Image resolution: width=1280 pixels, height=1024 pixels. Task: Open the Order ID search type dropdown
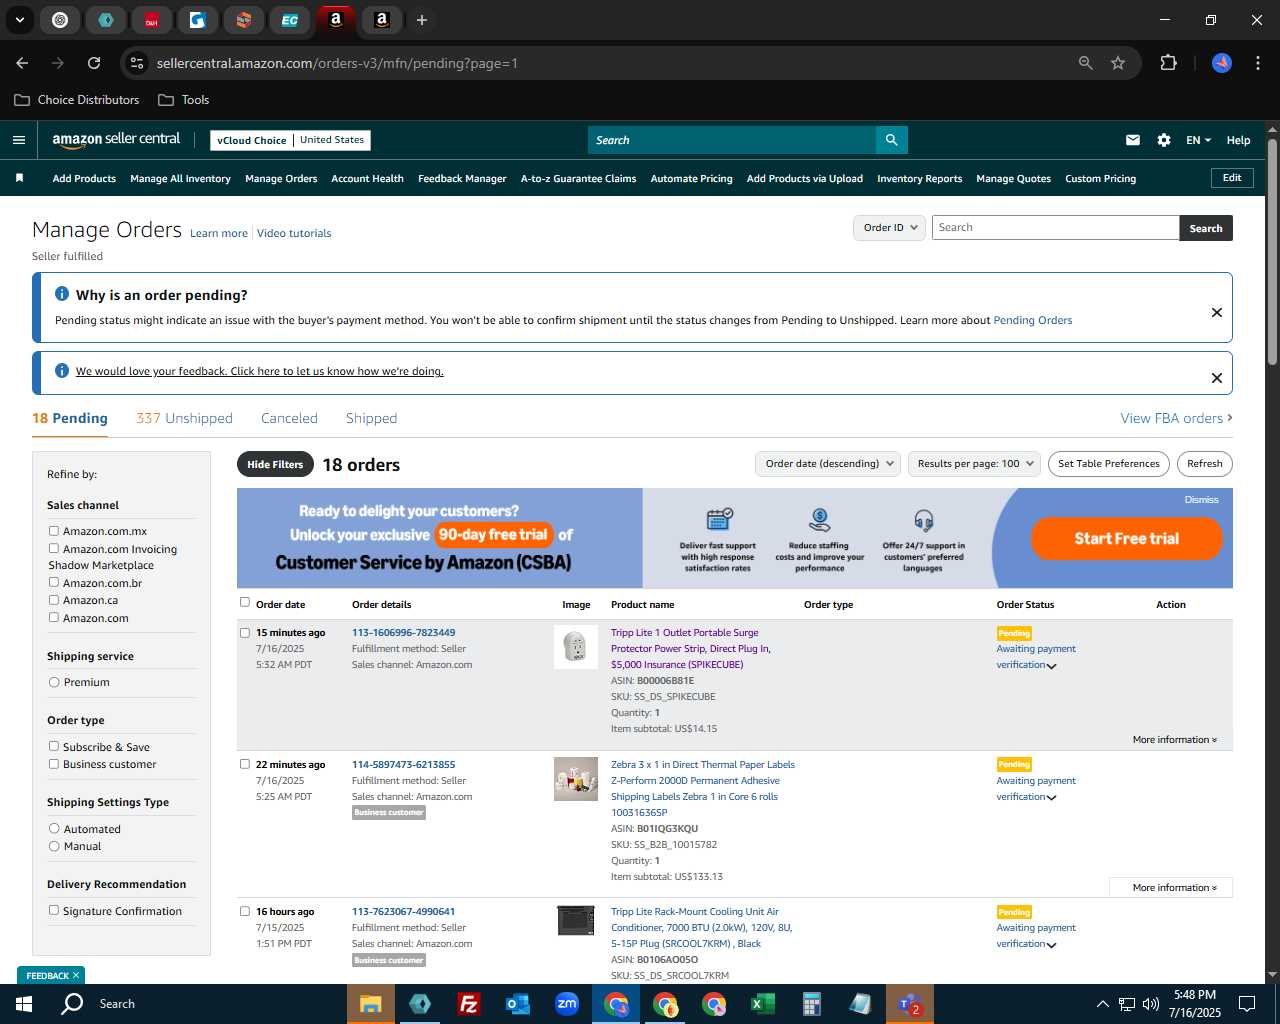click(x=889, y=228)
